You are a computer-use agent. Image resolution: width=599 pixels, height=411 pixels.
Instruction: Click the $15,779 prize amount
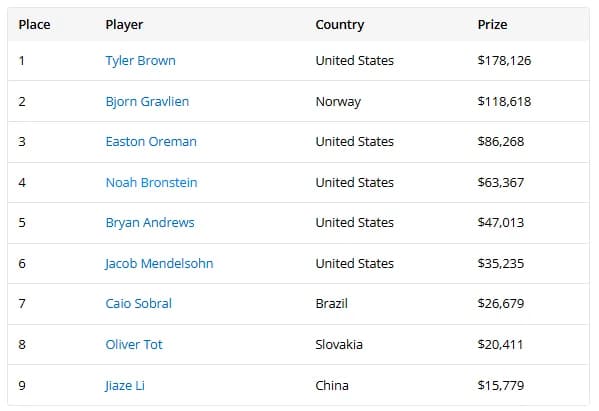[501, 385]
